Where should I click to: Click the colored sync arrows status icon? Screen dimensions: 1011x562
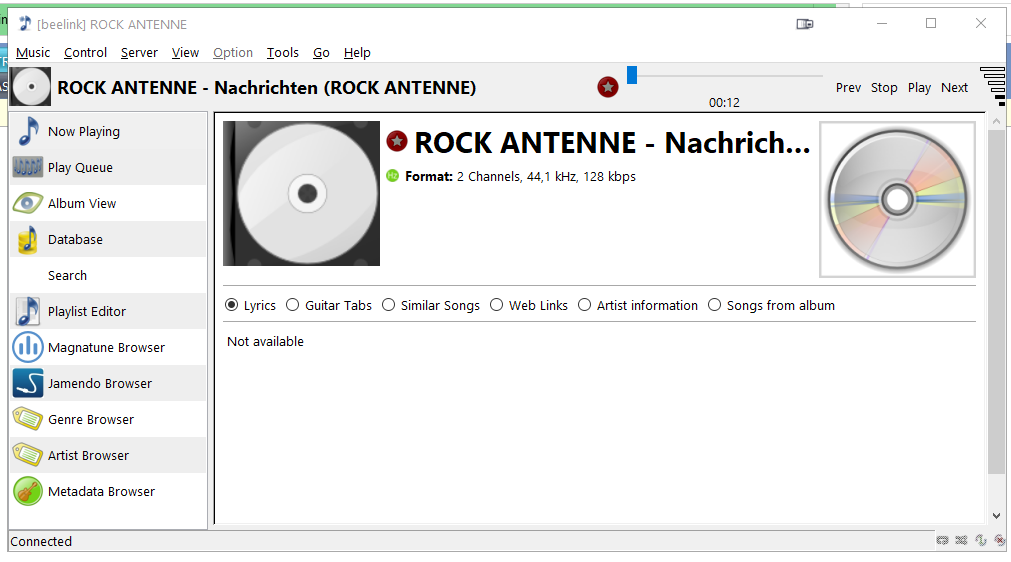coord(981,541)
